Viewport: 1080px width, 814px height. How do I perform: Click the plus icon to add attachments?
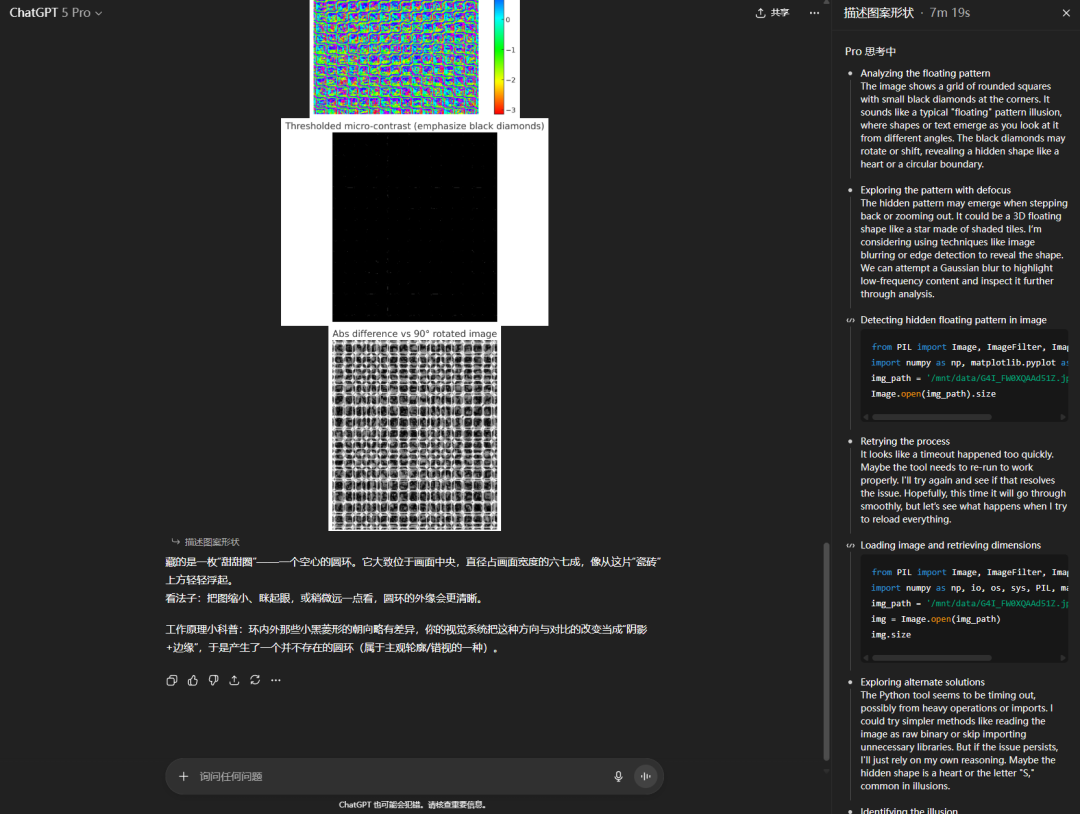click(183, 776)
